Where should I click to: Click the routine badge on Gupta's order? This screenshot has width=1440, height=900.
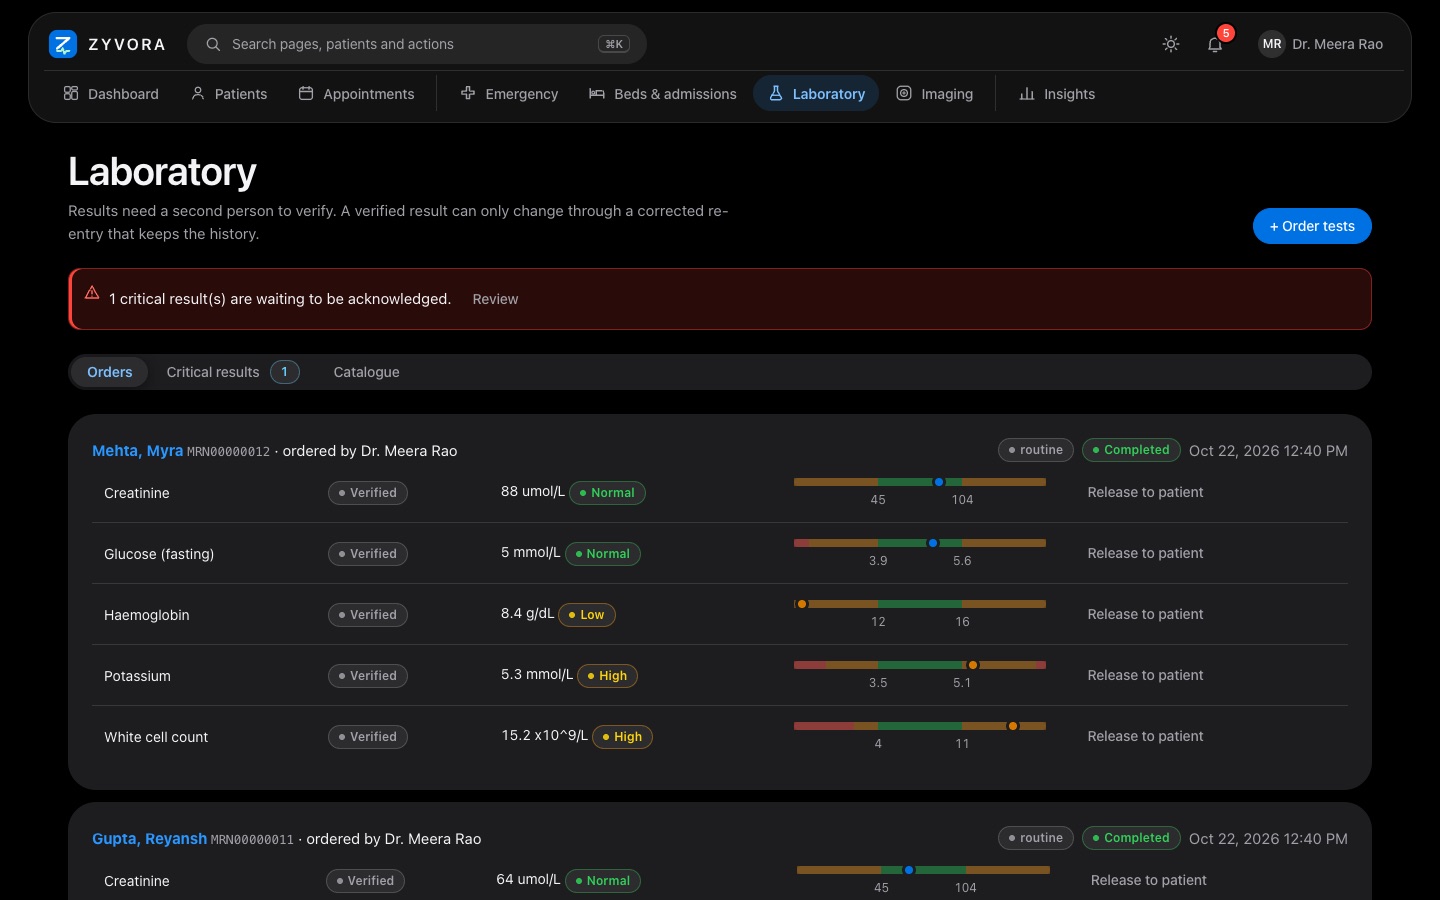tap(1036, 838)
